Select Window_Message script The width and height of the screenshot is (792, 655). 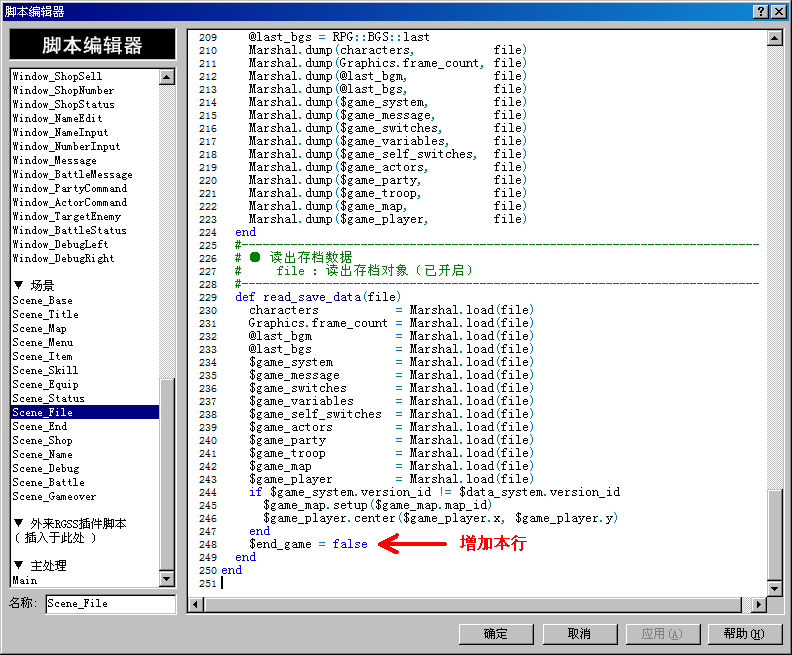54,161
